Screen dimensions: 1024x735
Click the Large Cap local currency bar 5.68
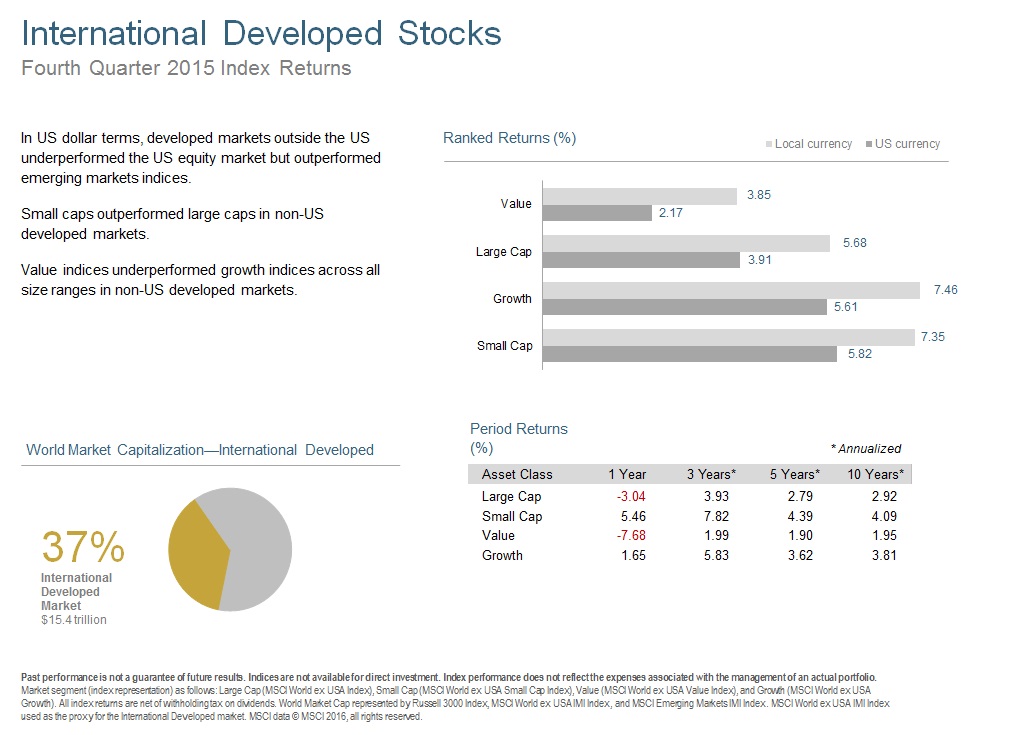click(686, 243)
